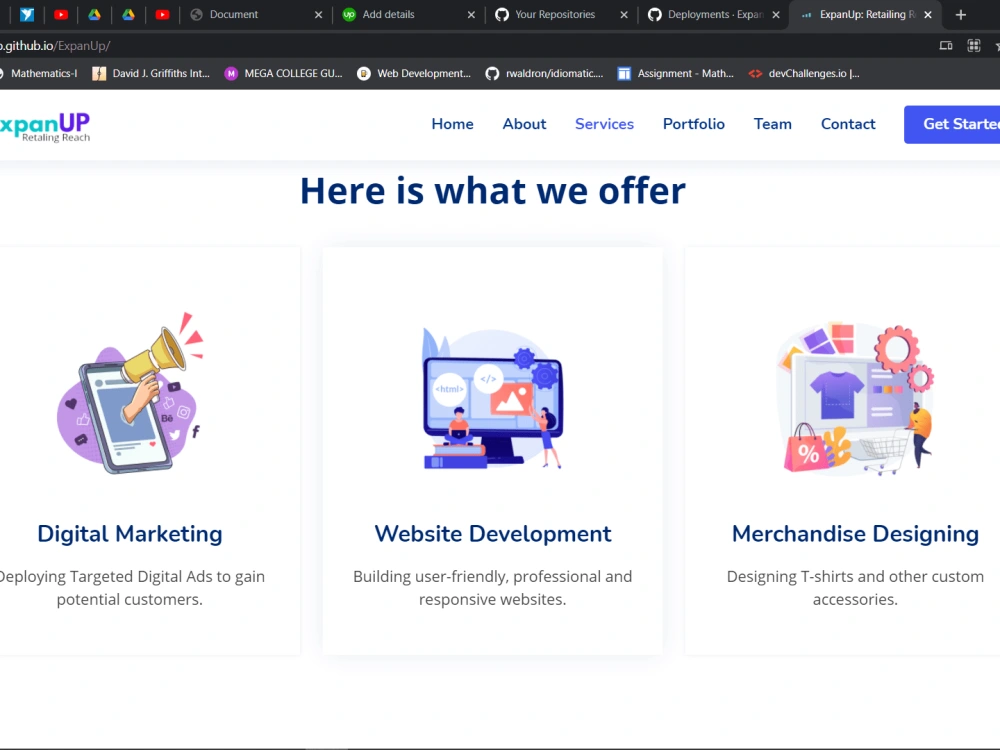Click the Website Development heading

492,534
